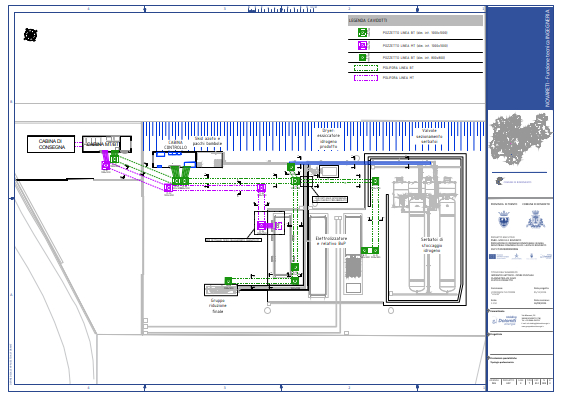Viewport: 562px width, 397px height.
Task: Click the Provincia di Trento coat of arms
Action: coord(504,219)
